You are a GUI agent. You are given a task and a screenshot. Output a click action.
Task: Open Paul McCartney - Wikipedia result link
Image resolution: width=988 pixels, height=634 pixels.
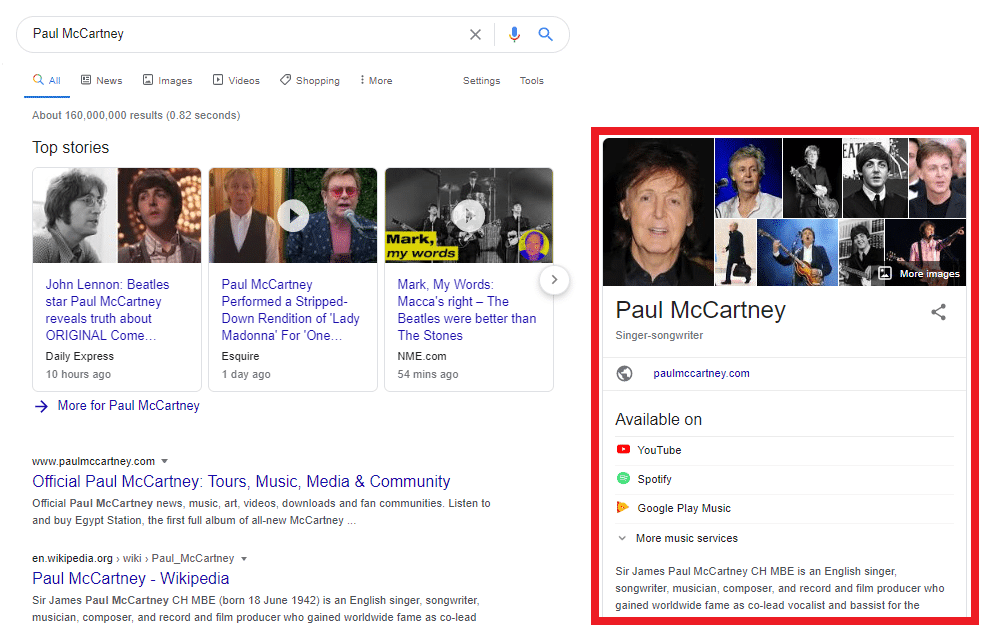click(131, 578)
